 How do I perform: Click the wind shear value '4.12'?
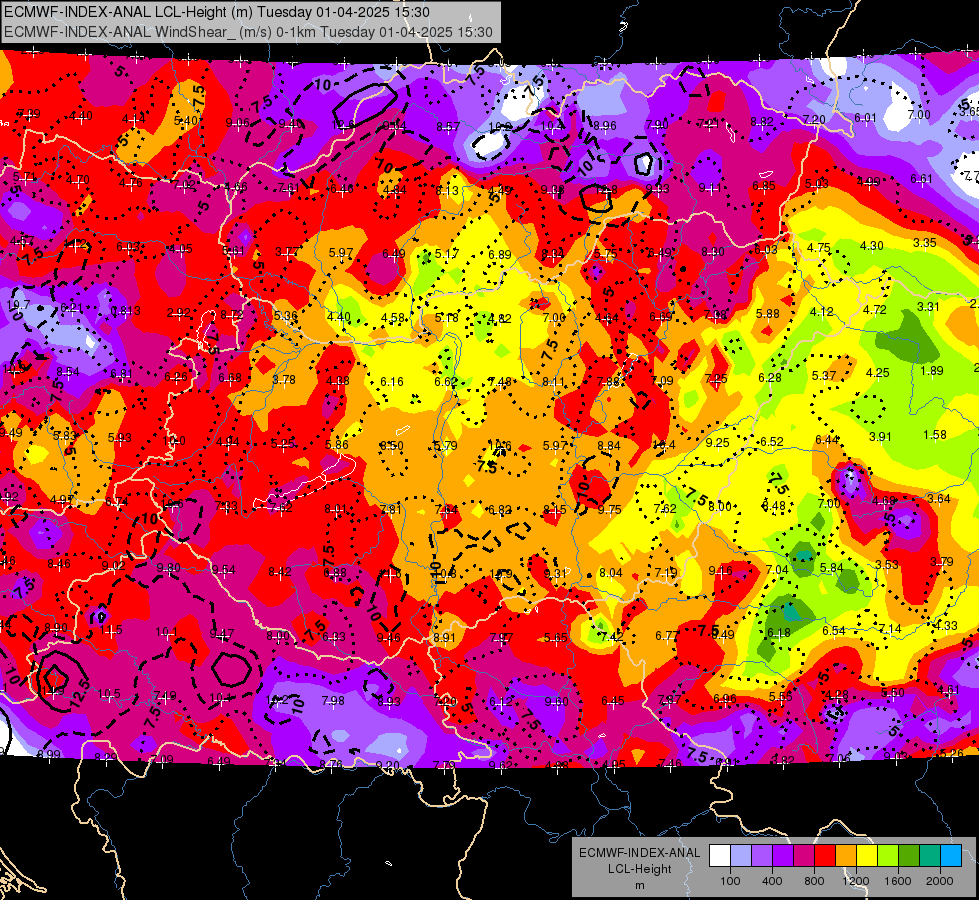coord(822,312)
